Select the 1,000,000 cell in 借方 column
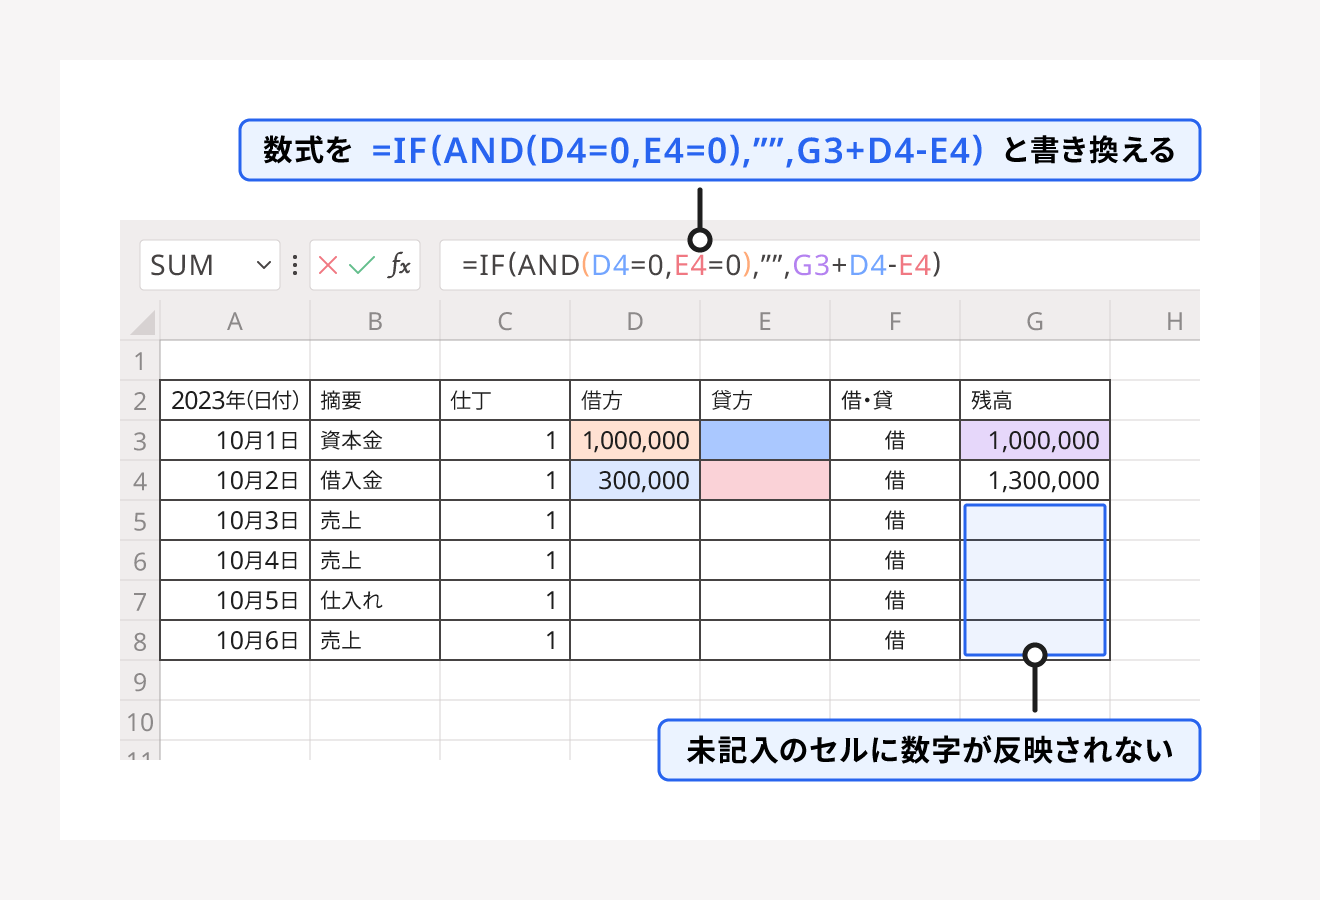This screenshot has height=900, width=1320. pos(635,440)
